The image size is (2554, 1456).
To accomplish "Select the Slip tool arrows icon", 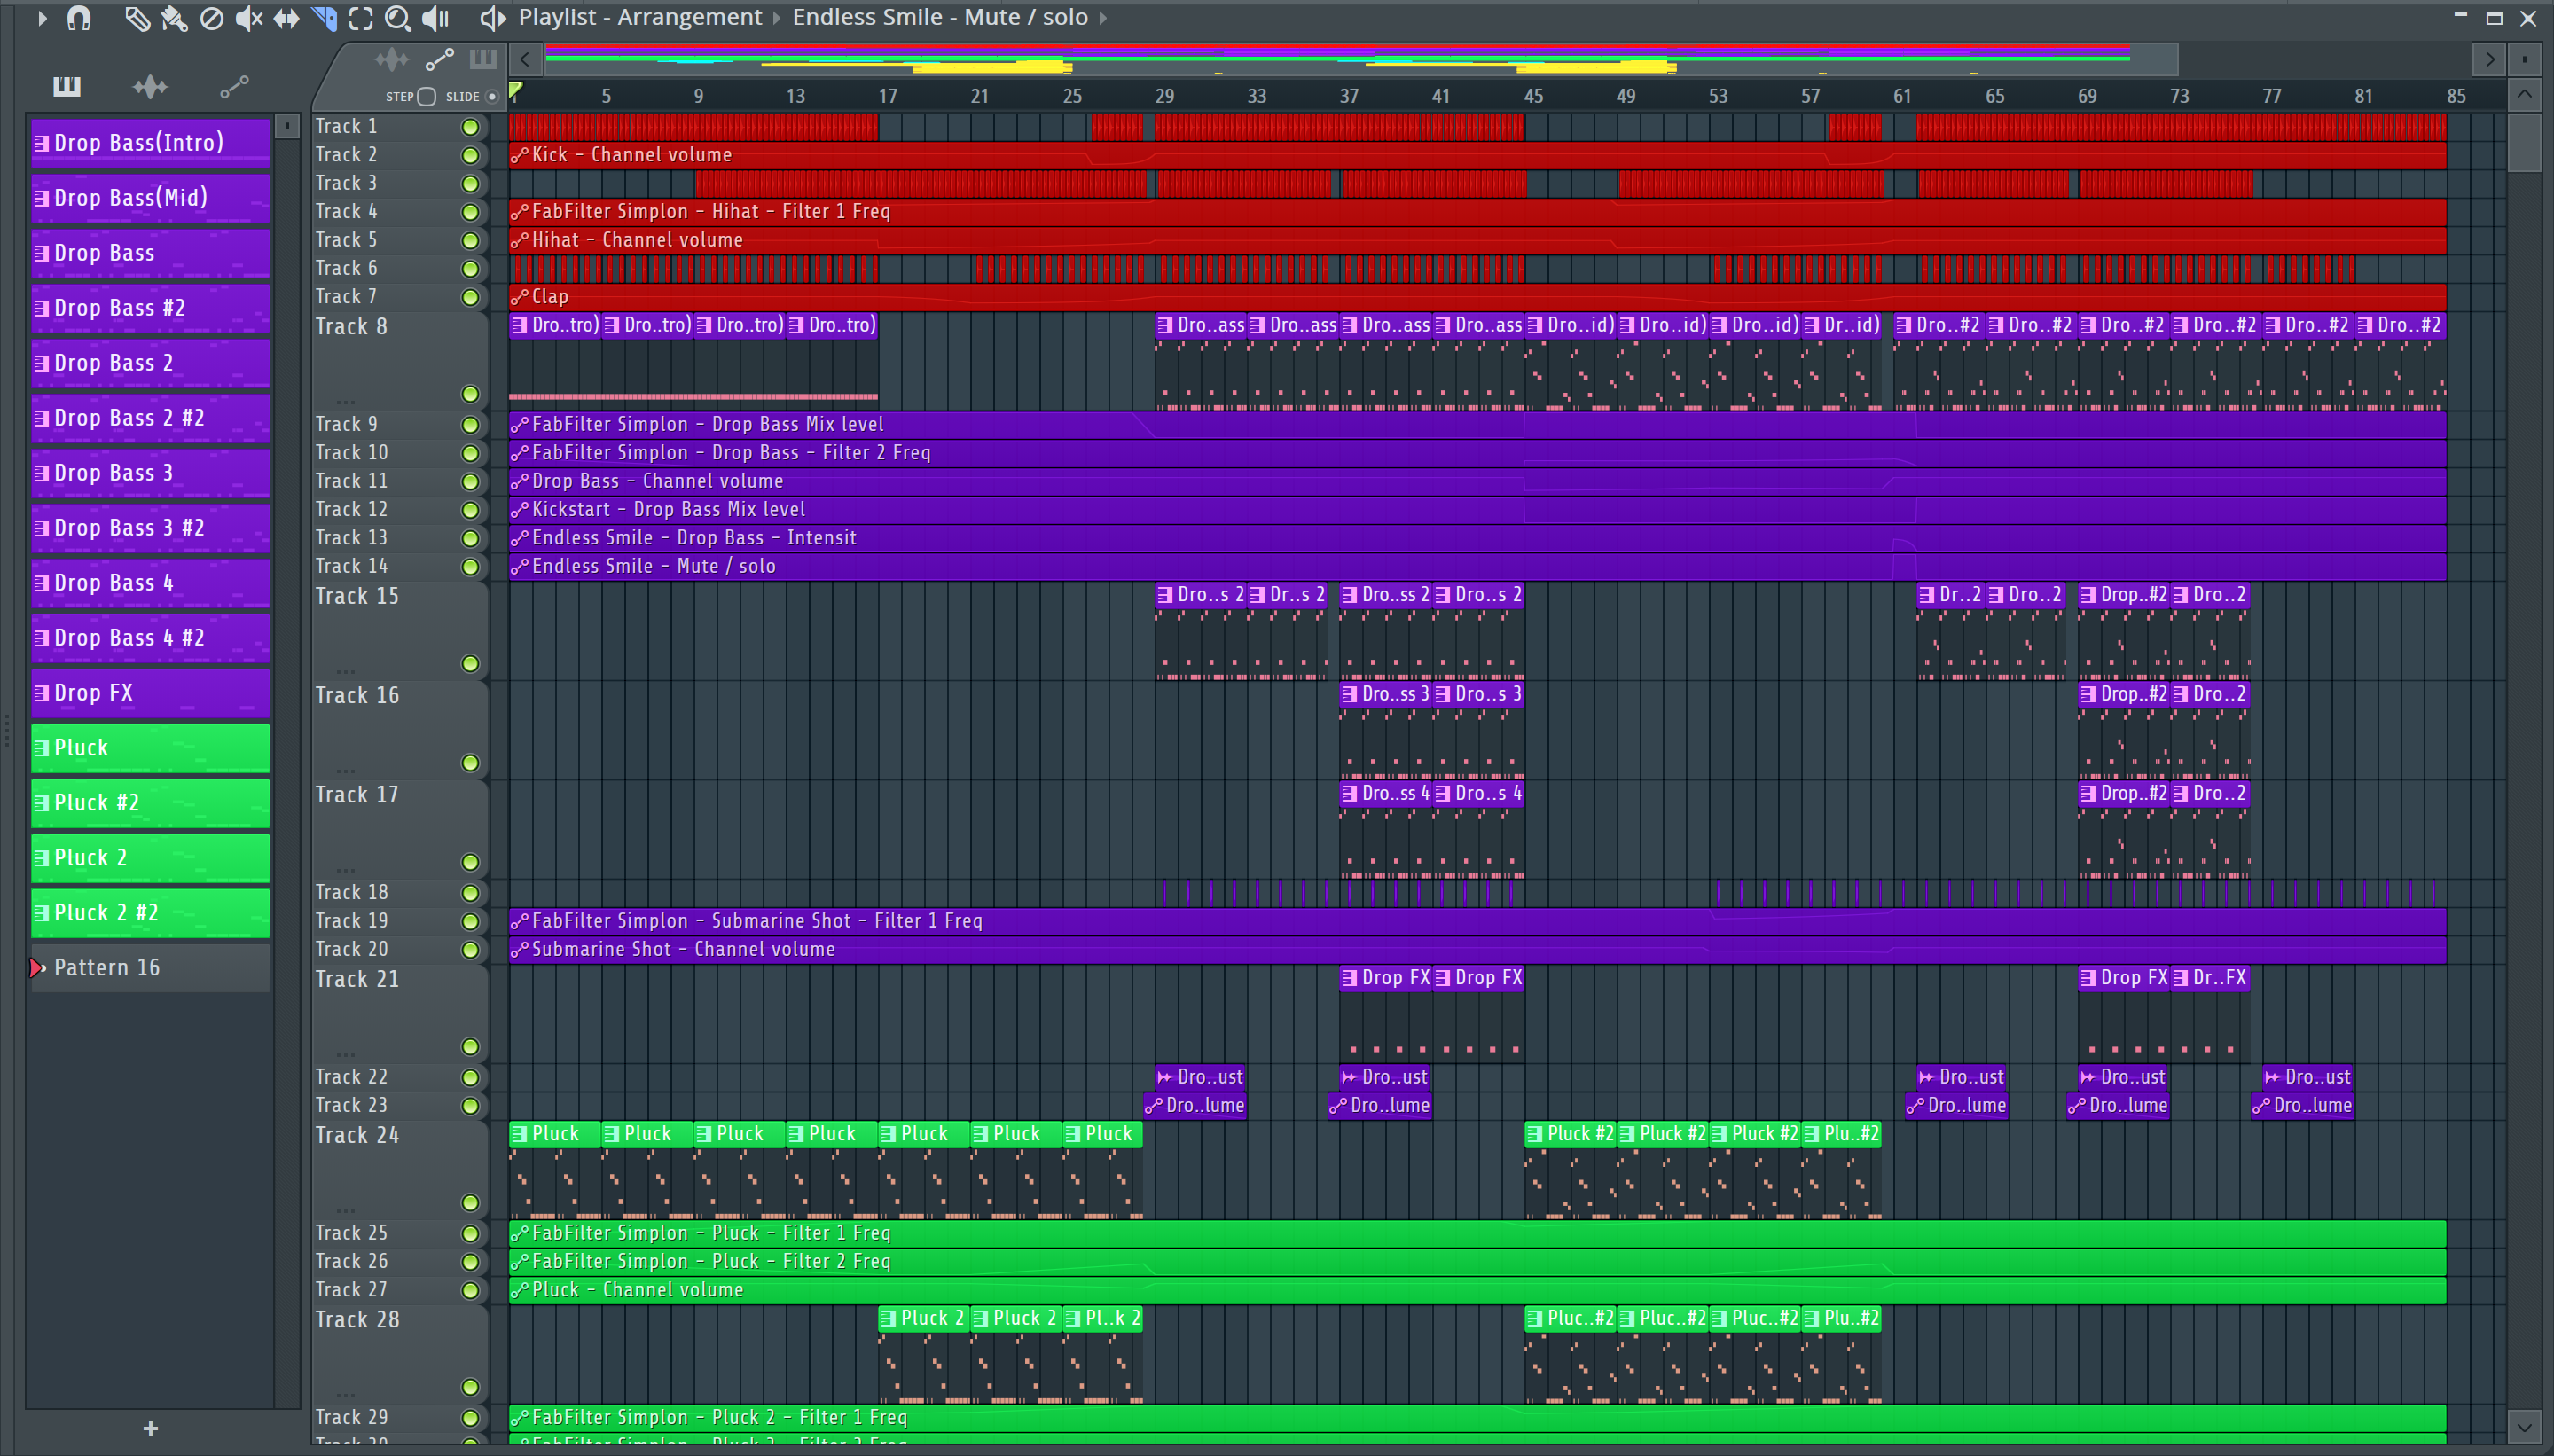I will coord(286,18).
